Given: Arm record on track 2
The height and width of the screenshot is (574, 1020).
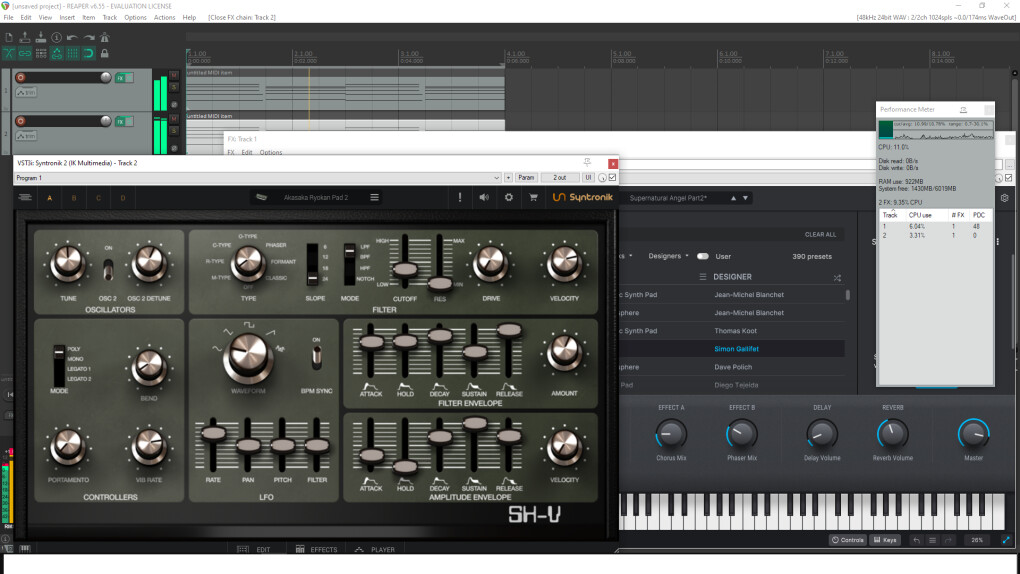Looking at the screenshot, I should (21, 121).
